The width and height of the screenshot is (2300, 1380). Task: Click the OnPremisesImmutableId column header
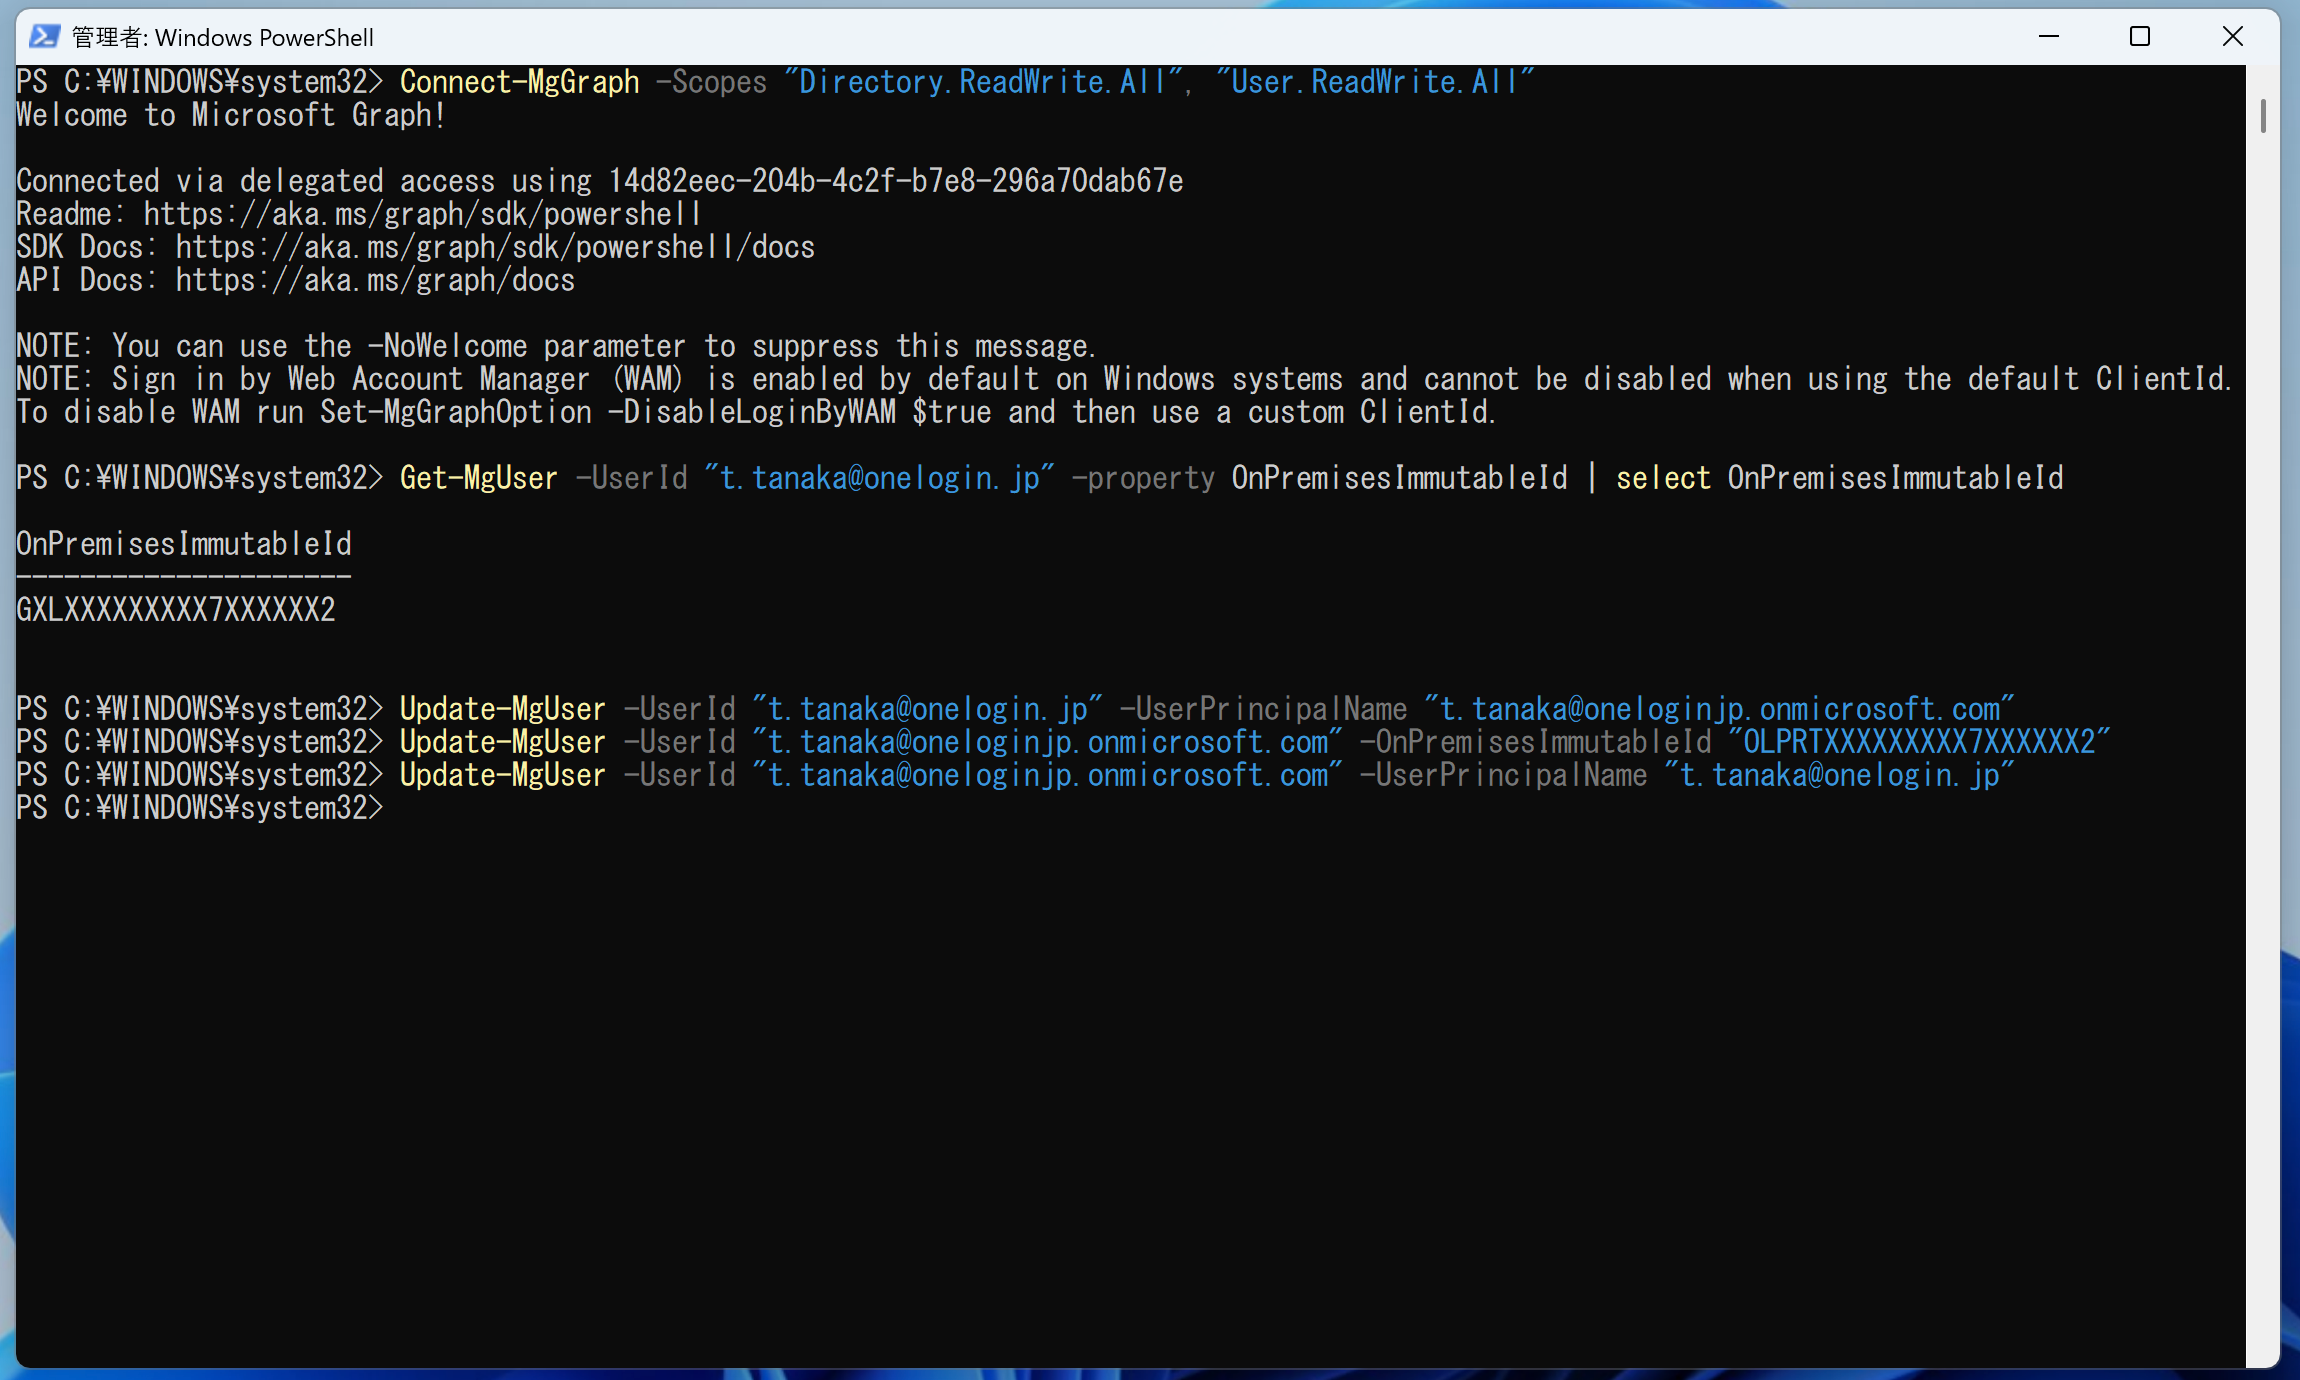pos(184,544)
